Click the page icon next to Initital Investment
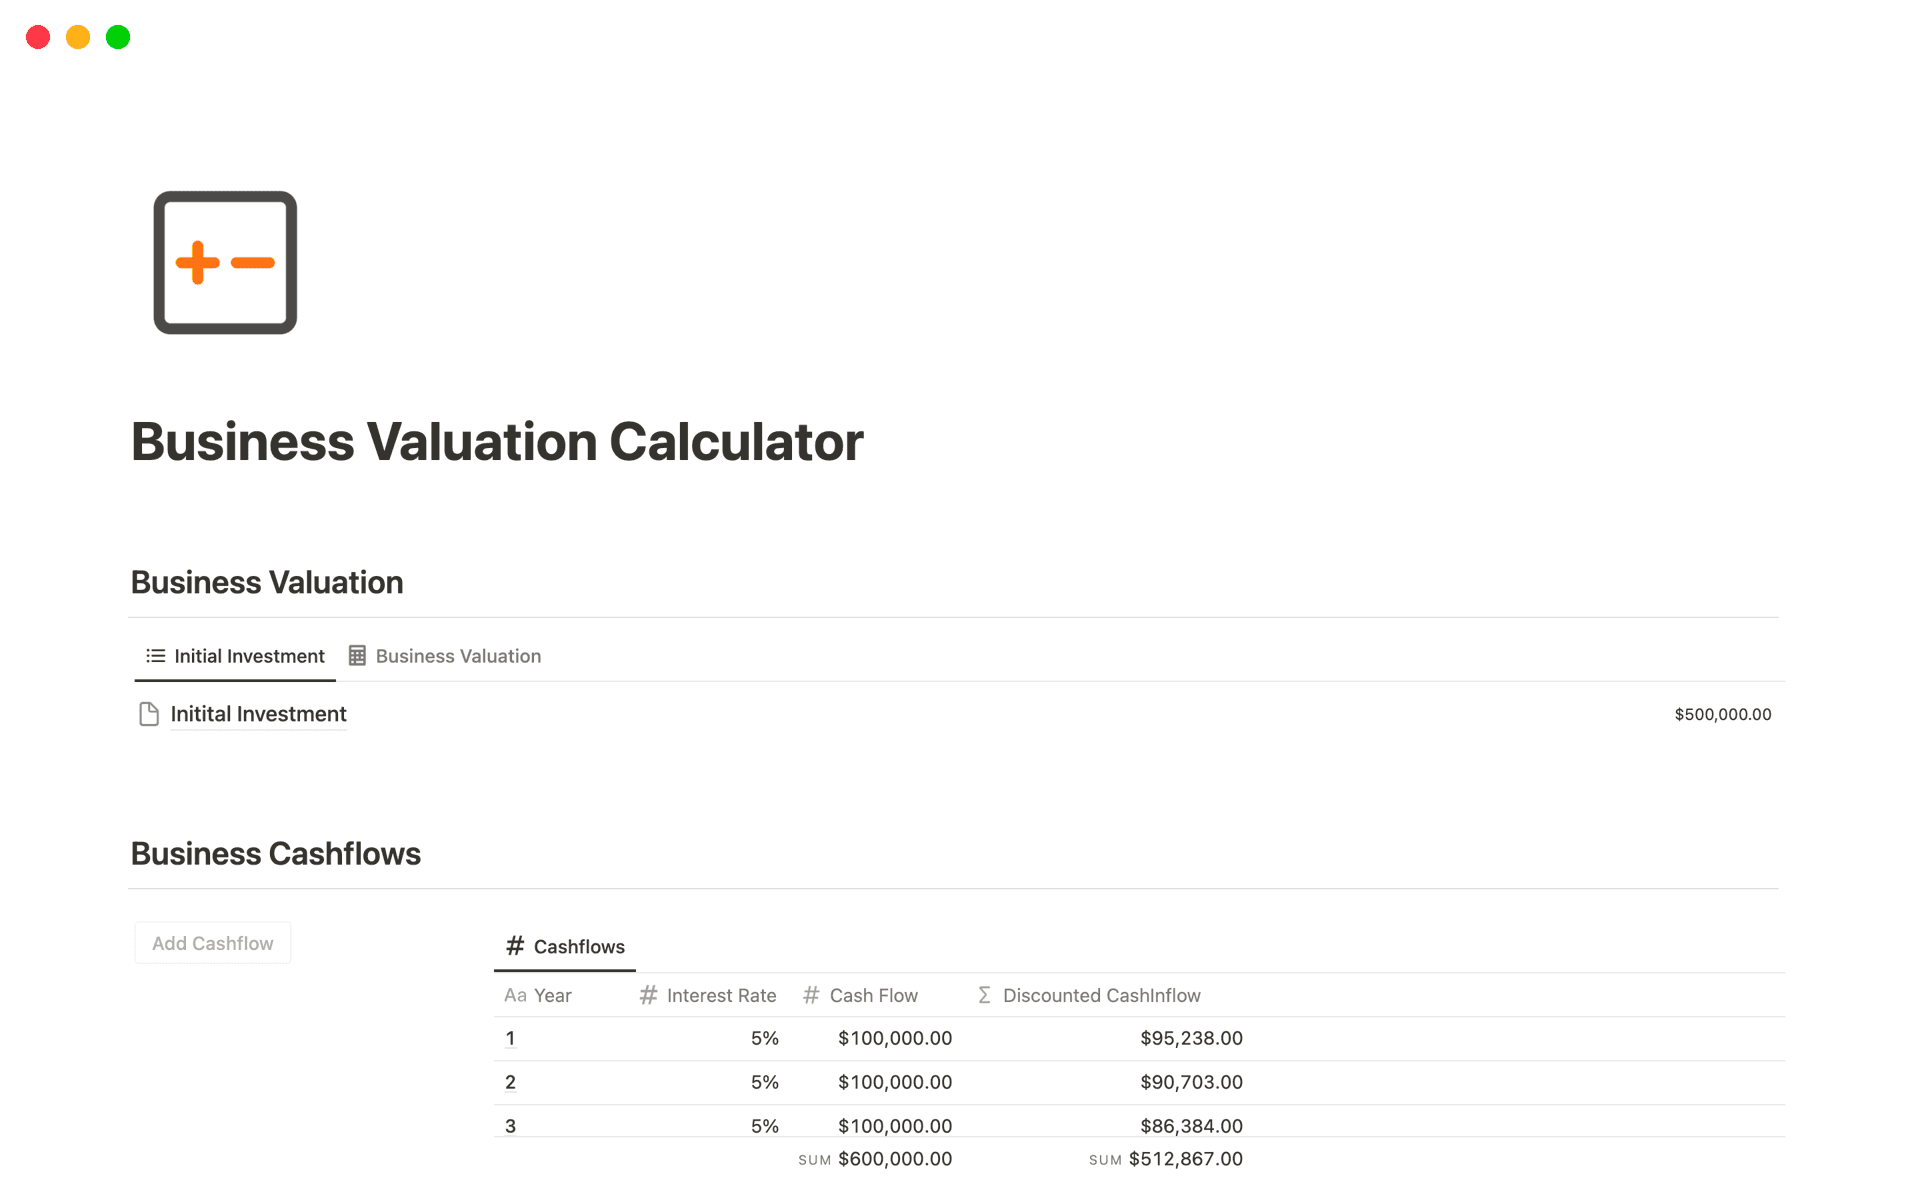 [x=148, y=714]
